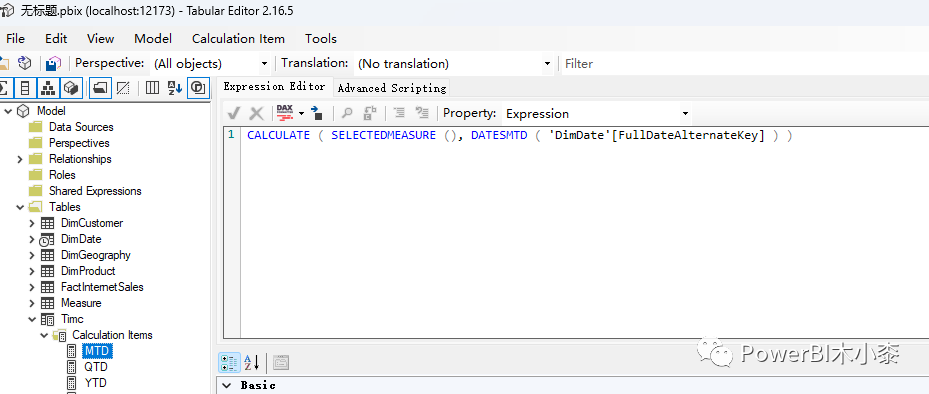
Task: Click the alphabetical sort icon in properties toolbar
Action: [x=252, y=363]
